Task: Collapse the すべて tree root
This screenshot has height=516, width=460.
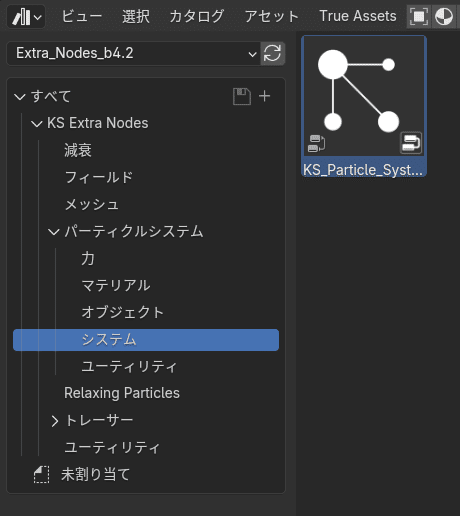Action: [20, 97]
